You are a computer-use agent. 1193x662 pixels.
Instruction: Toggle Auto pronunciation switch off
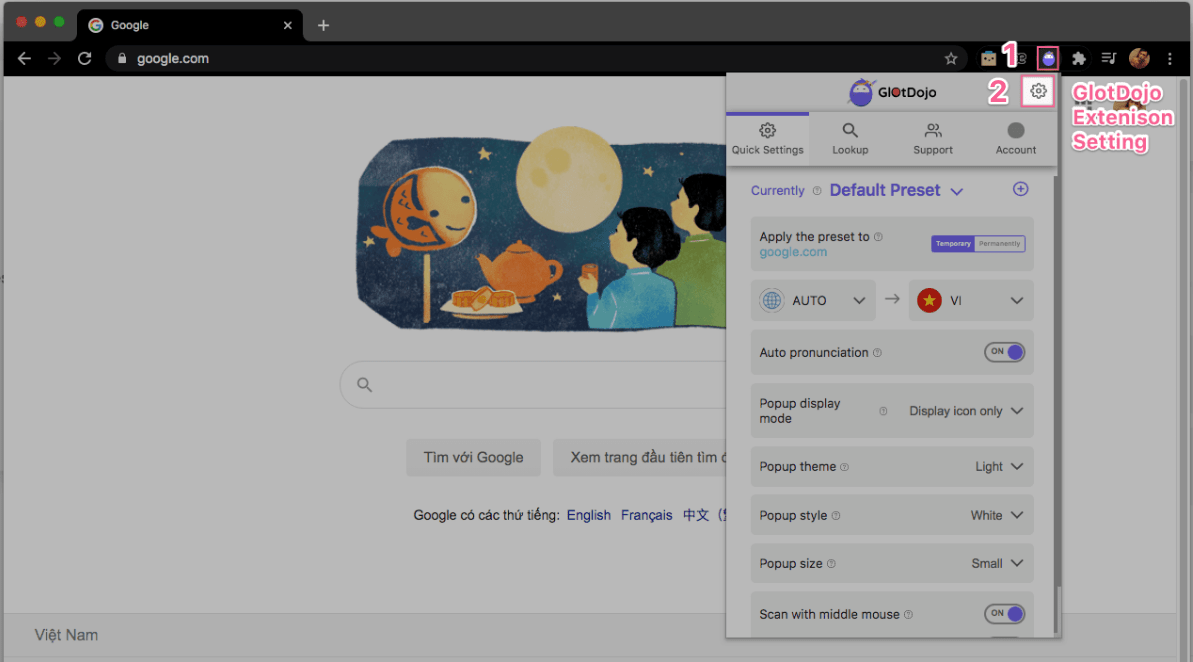(1004, 352)
